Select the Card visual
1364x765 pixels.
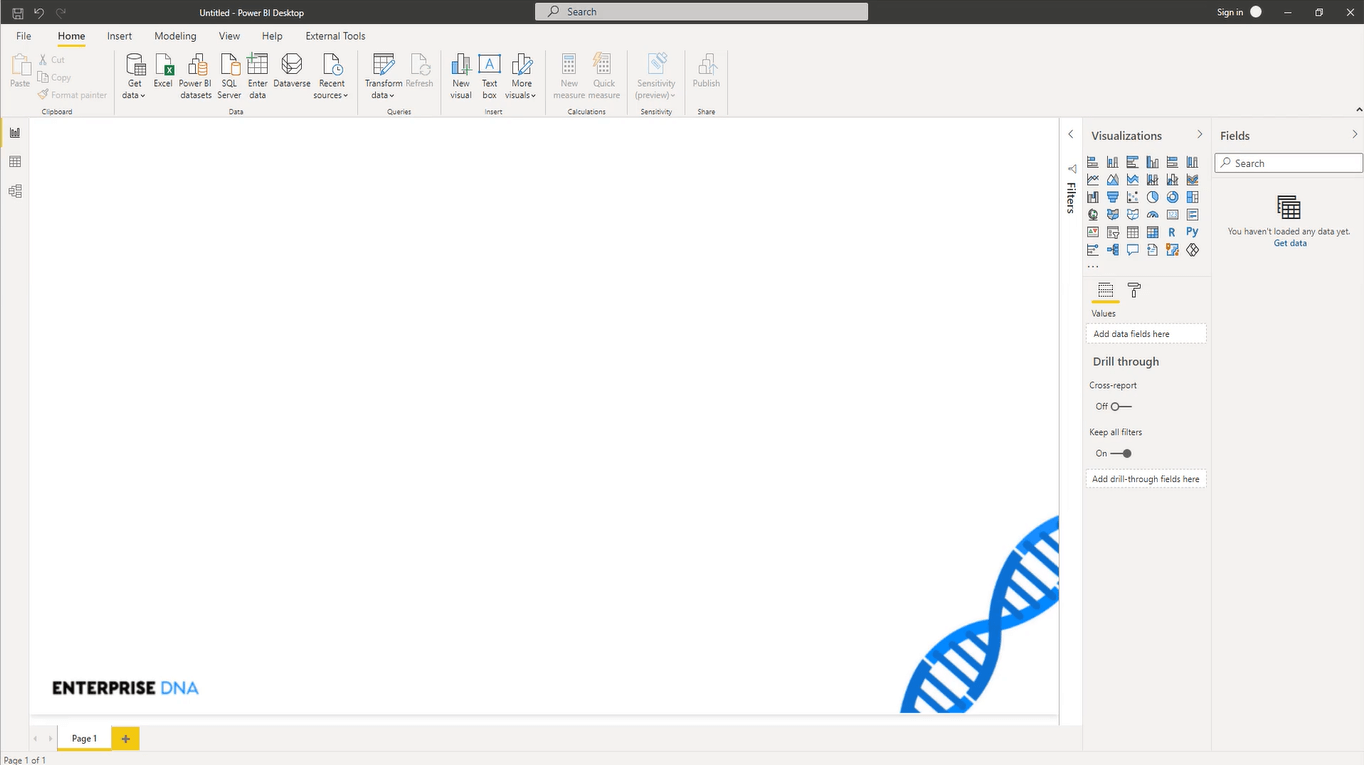[1172, 215]
